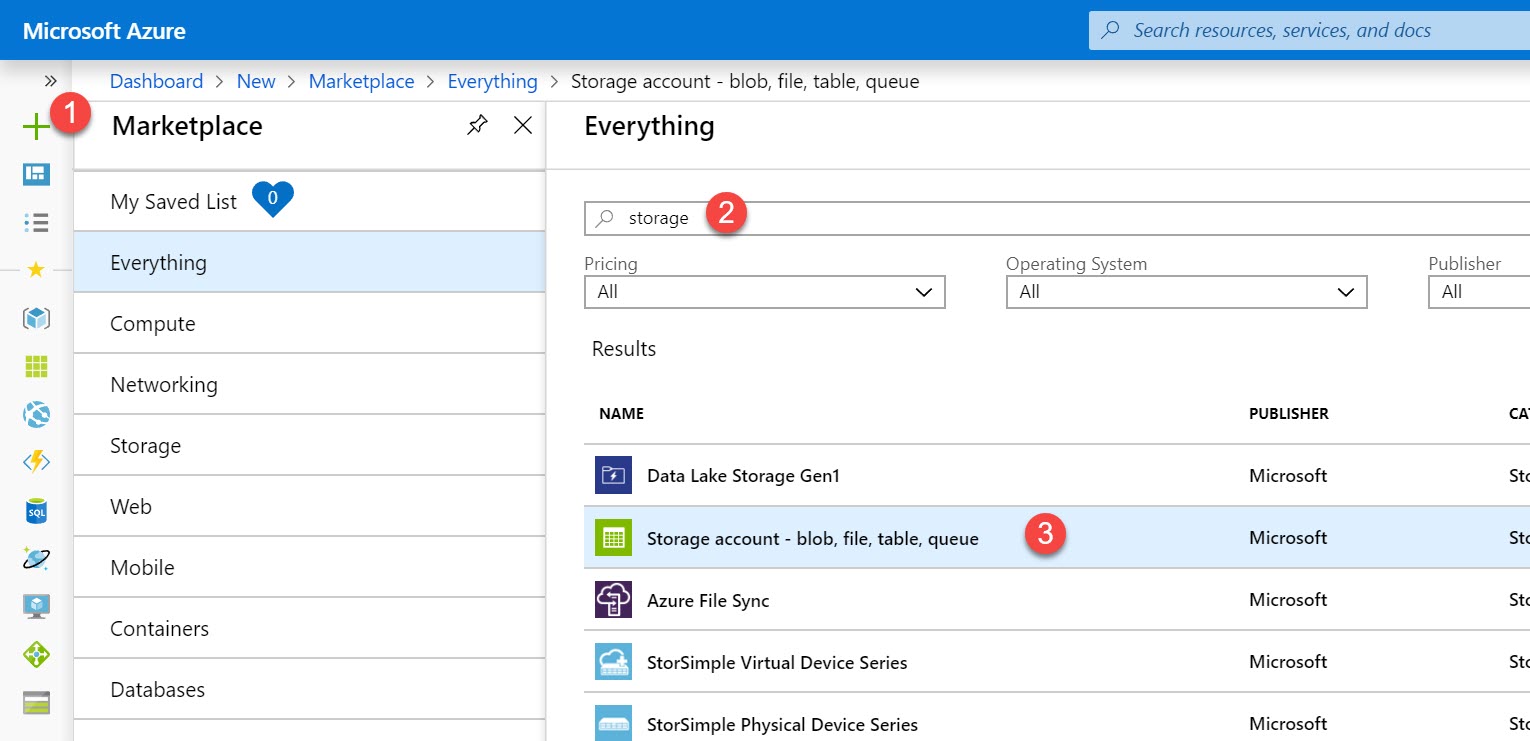1530x741 pixels.
Task: Go to Dashboard breadcrumb link
Action: [156, 81]
